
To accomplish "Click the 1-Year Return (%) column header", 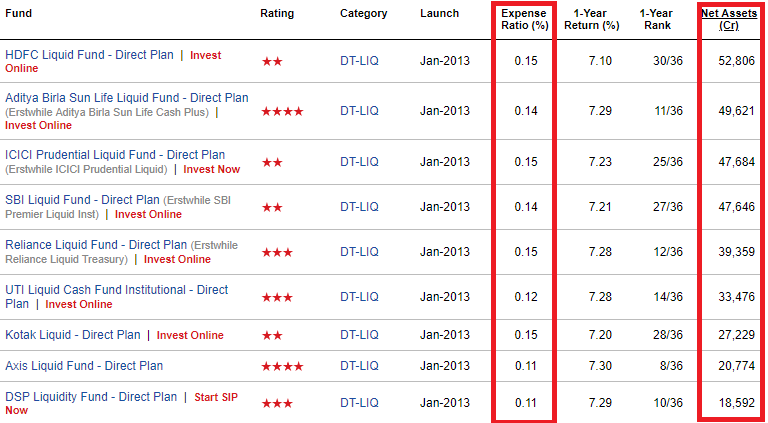I will (592, 20).
